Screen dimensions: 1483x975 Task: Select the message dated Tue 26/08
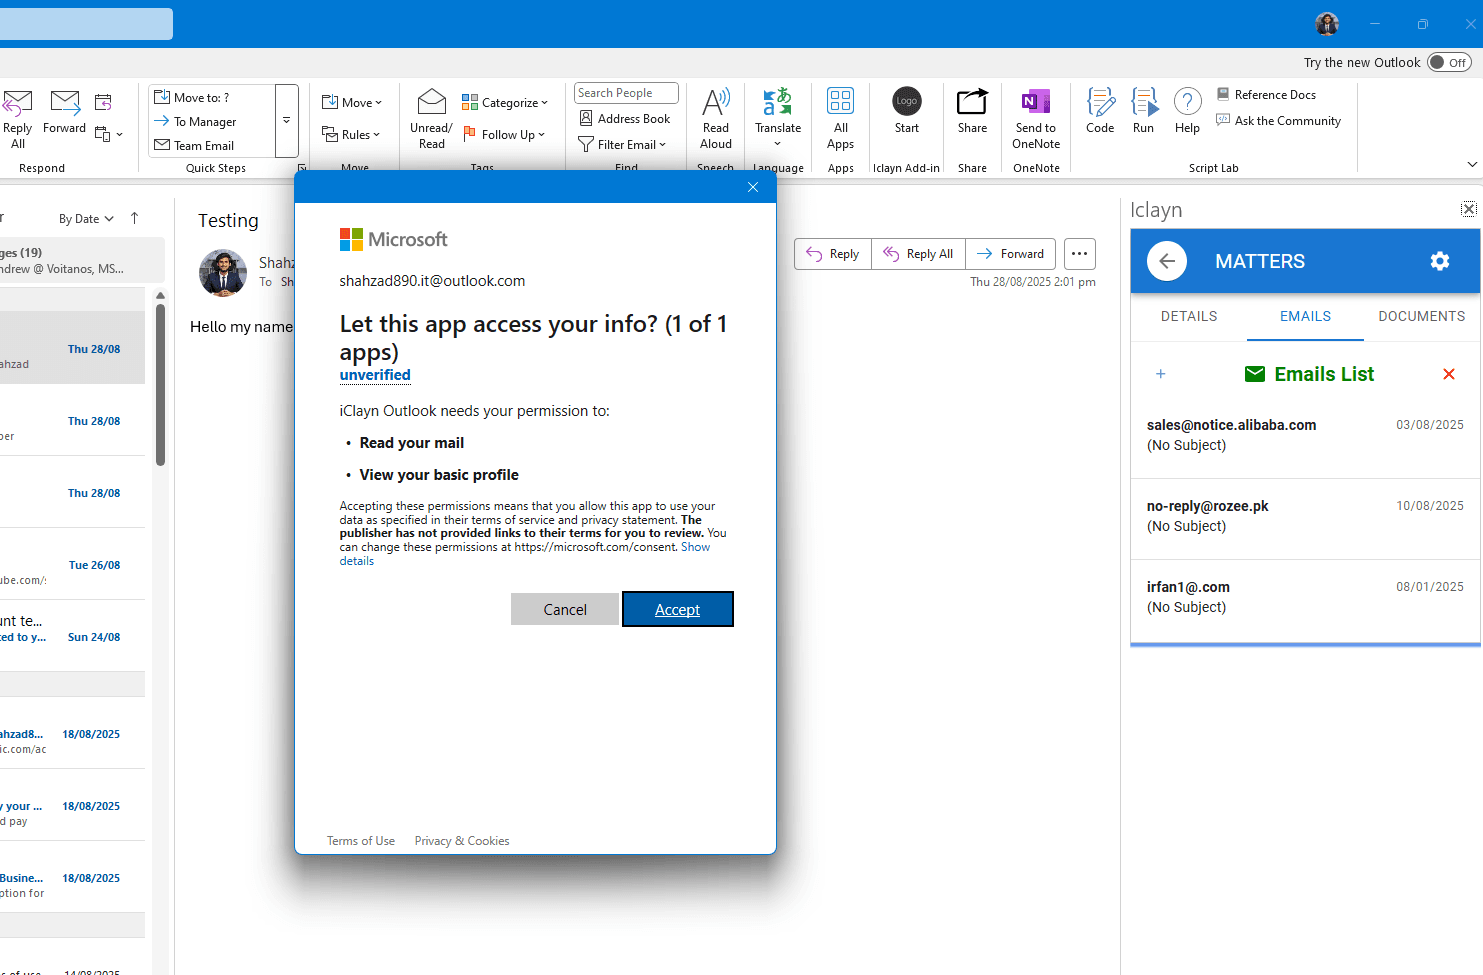point(72,564)
